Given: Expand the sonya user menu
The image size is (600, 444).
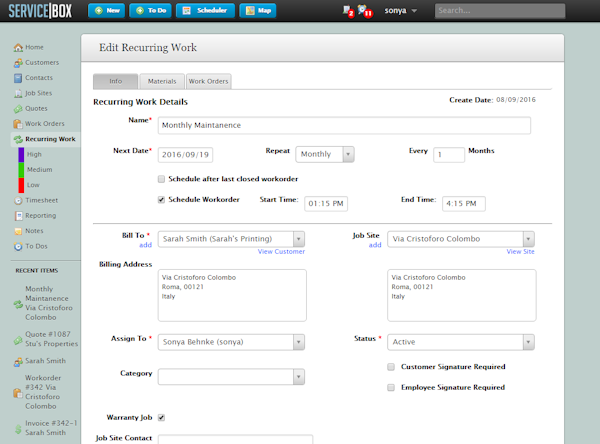Looking at the screenshot, I should point(400,11).
